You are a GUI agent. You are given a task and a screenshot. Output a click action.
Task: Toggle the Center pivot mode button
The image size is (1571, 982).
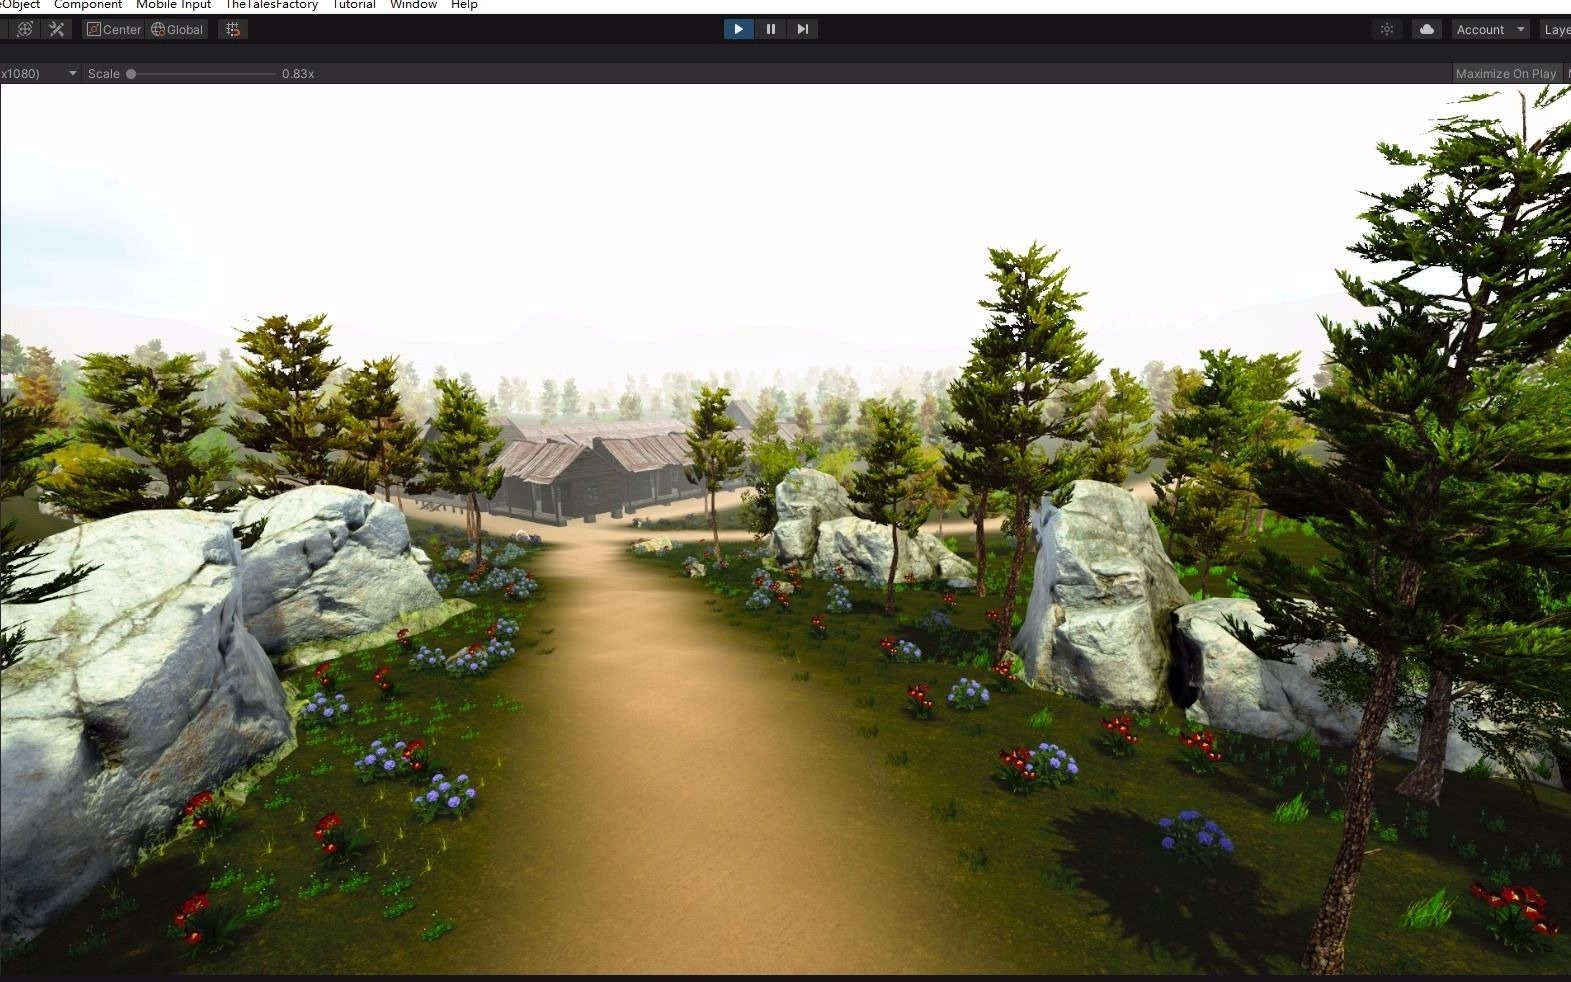[114, 29]
